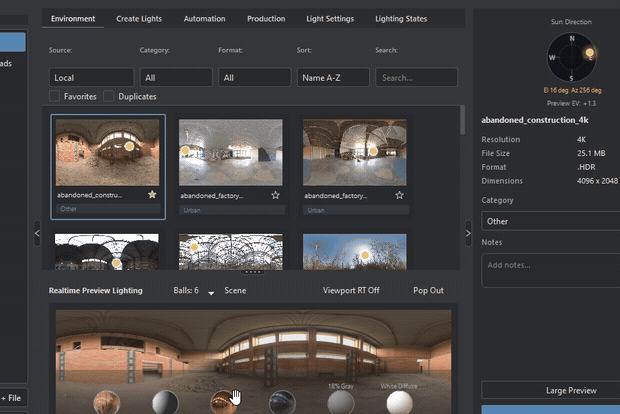
Task: Open the Category dropdown showing Other
Action: pos(550,221)
